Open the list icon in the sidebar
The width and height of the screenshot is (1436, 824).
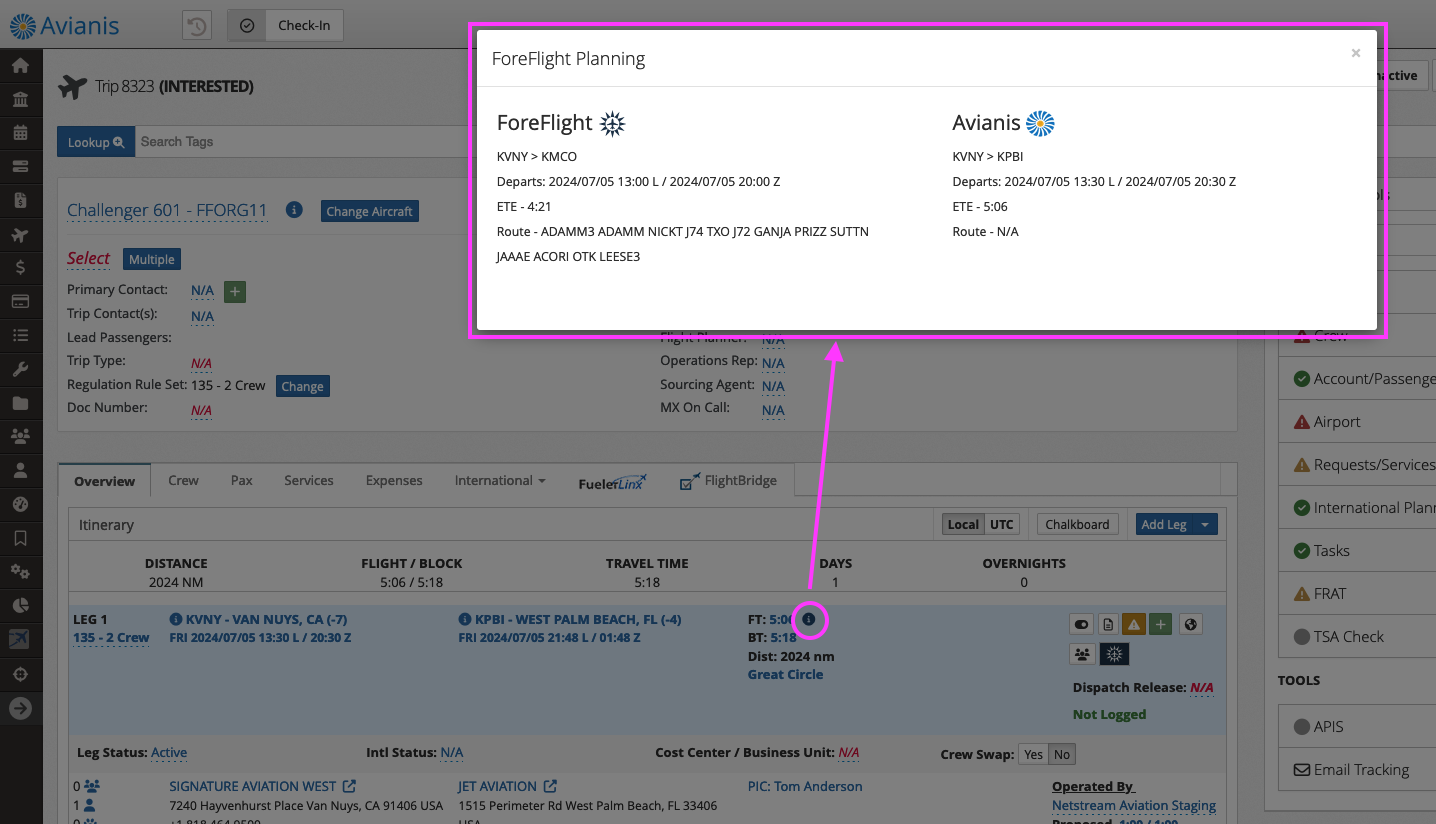coord(20,336)
